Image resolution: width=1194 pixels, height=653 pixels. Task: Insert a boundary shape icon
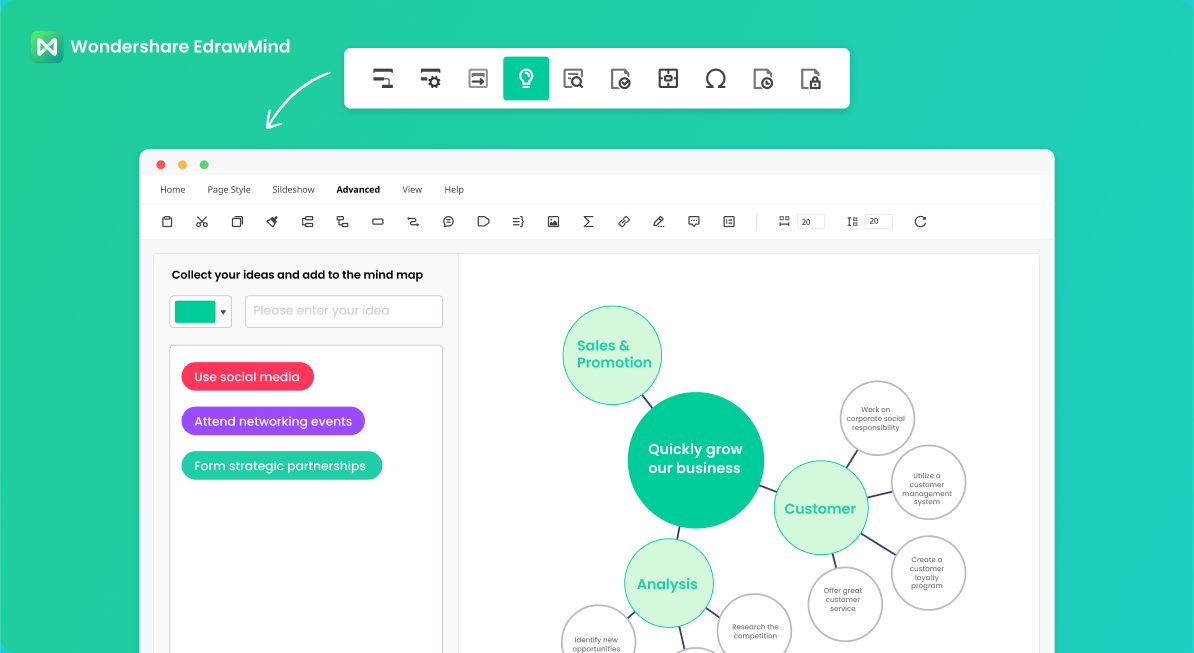click(484, 221)
